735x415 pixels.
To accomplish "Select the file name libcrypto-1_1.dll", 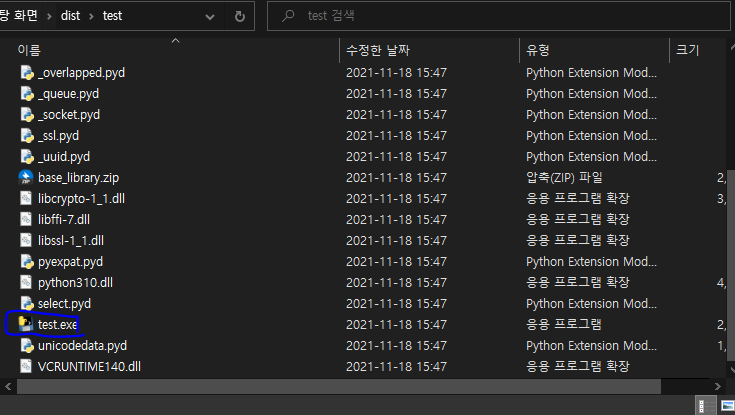I will click(x=82, y=199).
